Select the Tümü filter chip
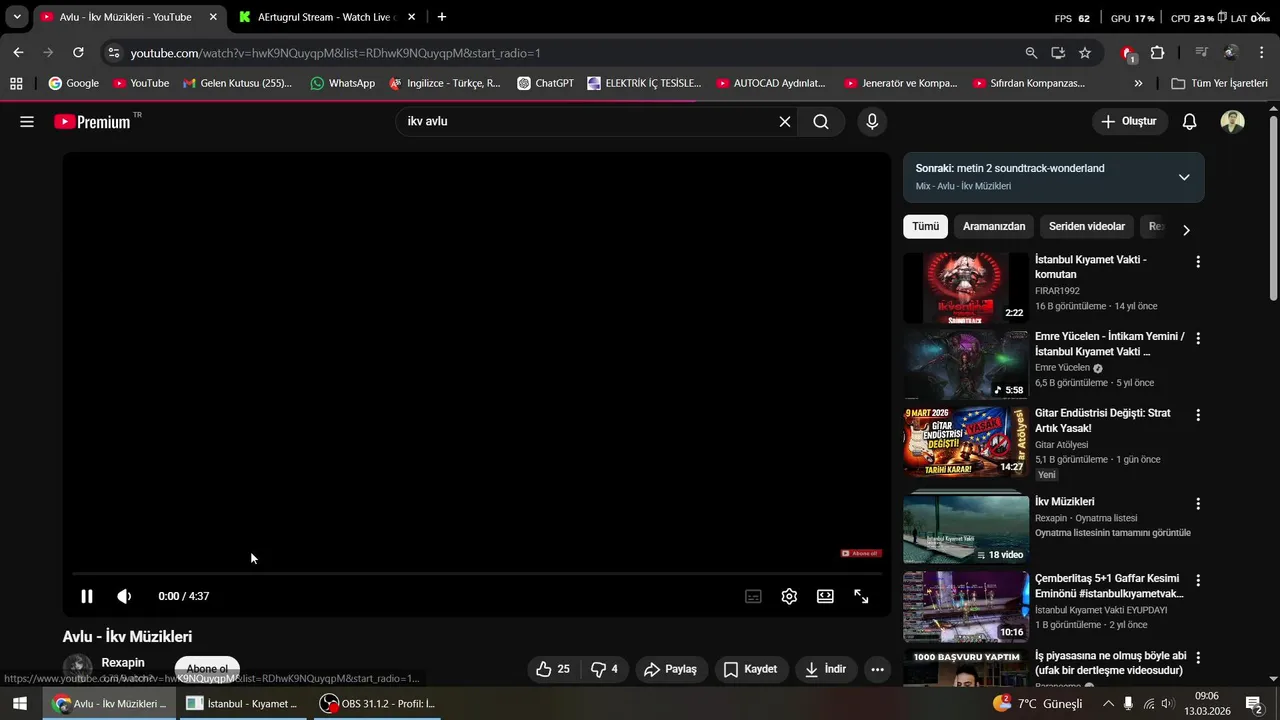 (925, 227)
